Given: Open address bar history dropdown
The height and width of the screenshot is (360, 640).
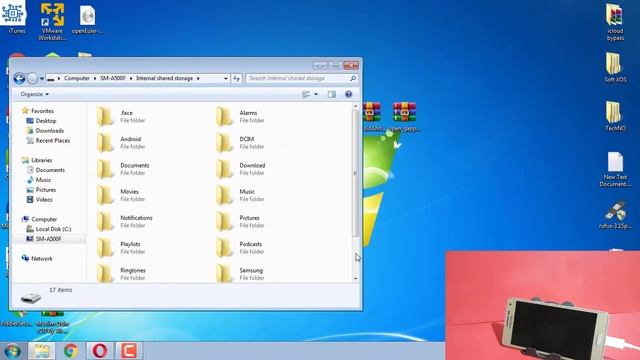Looking at the screenshot, I should pos(226,78).
